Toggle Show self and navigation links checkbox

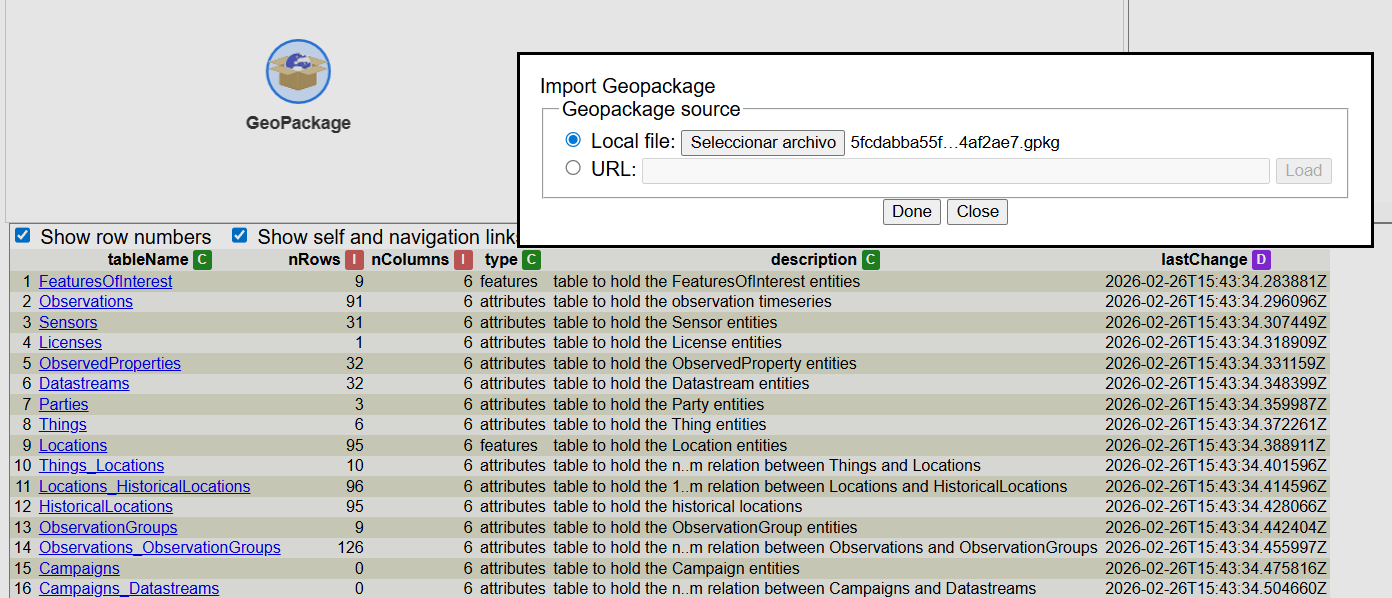pos(240,236)
